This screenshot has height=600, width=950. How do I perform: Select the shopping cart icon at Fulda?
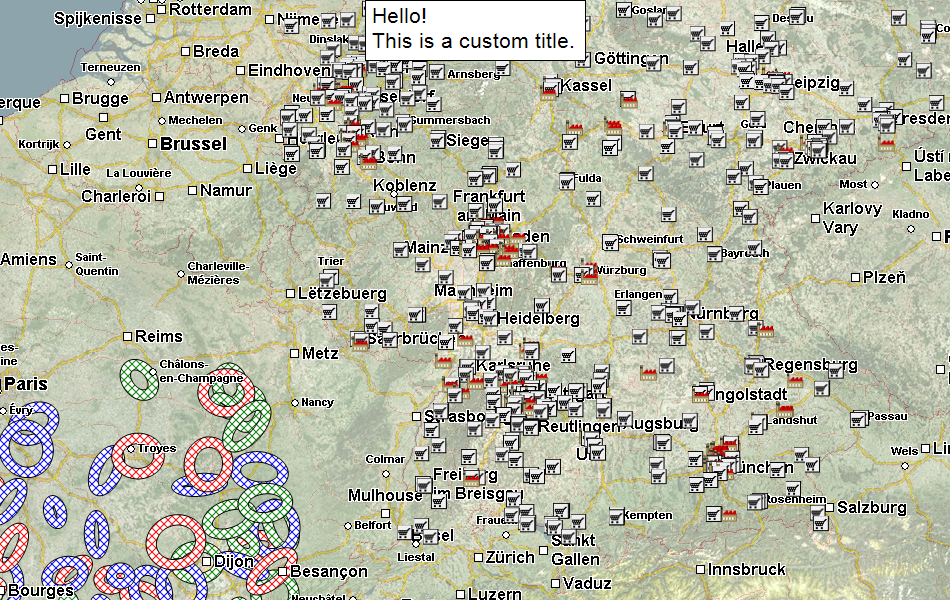click(x=566, y=181)
